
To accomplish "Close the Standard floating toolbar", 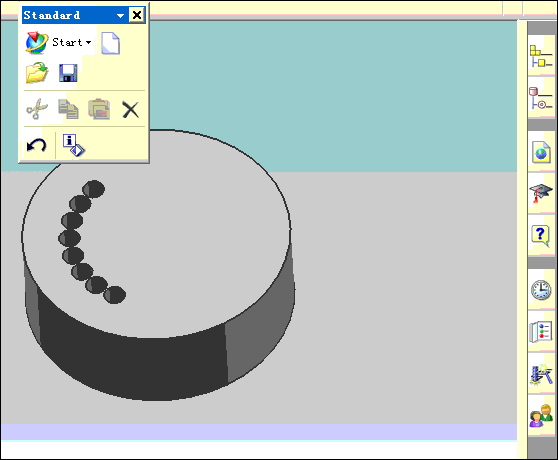I will [x=137, y=15].
